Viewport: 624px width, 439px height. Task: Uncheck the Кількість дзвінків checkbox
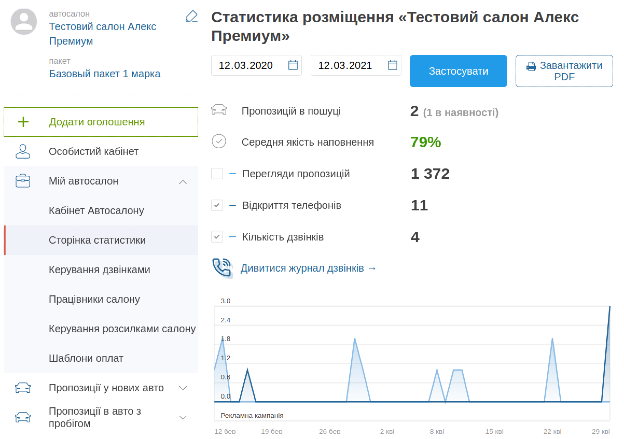[x=217, y=237]
